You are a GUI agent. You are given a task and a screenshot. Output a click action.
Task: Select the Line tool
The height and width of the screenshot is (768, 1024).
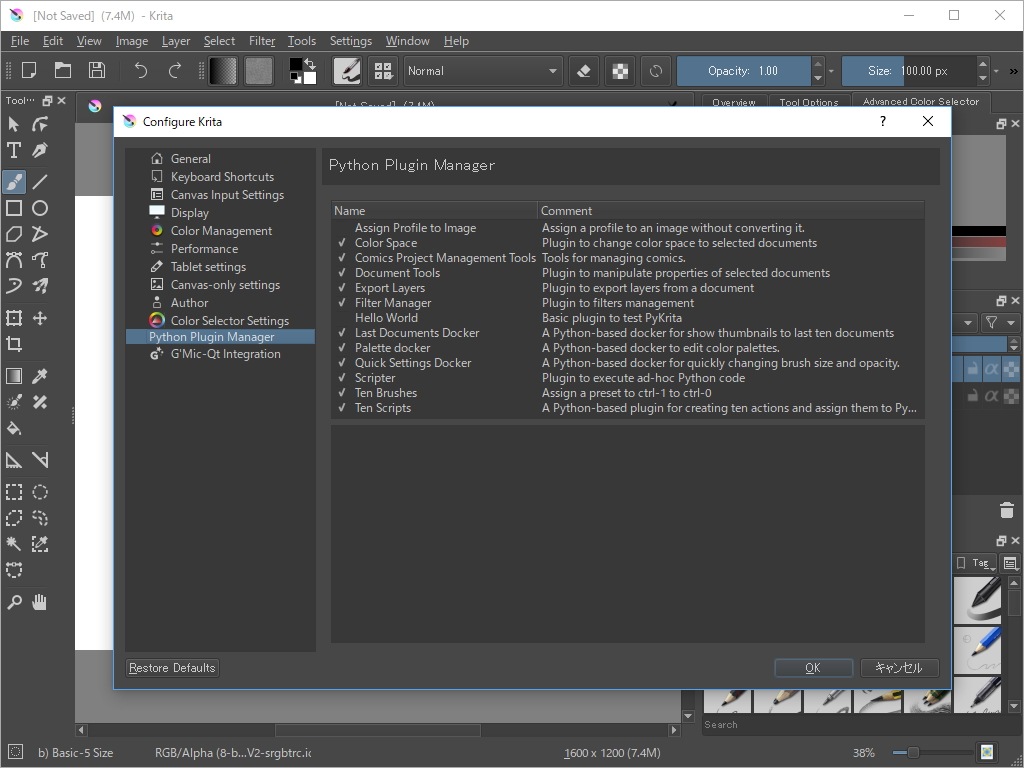pyautogui.click(x=40, y=182)
